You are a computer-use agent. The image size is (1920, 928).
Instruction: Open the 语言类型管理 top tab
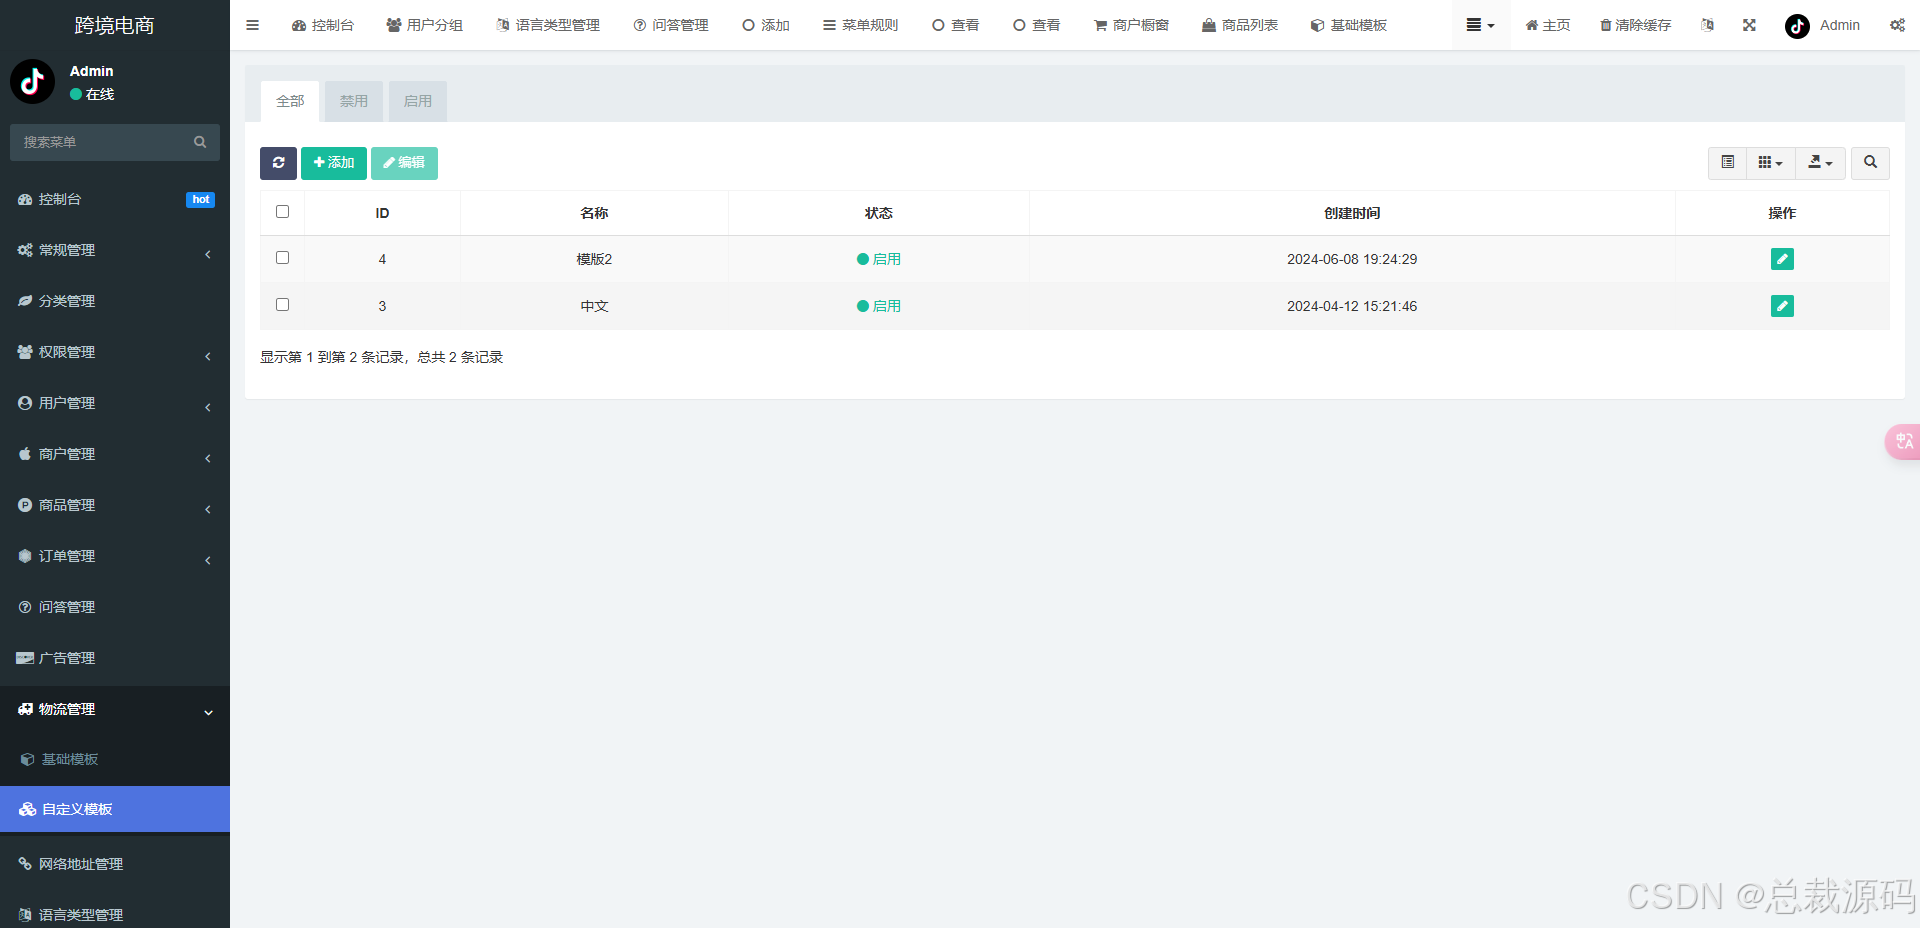click(548, 25)
